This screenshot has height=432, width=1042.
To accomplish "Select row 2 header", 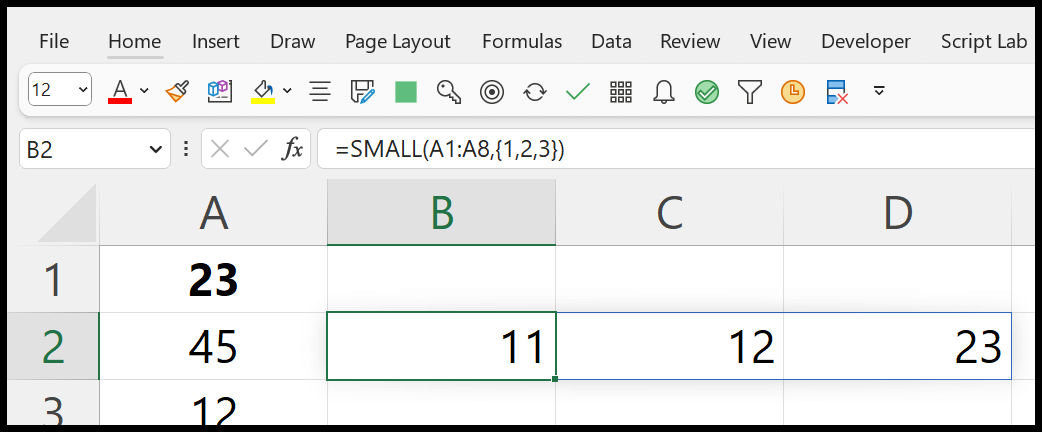I will (53, 346).
